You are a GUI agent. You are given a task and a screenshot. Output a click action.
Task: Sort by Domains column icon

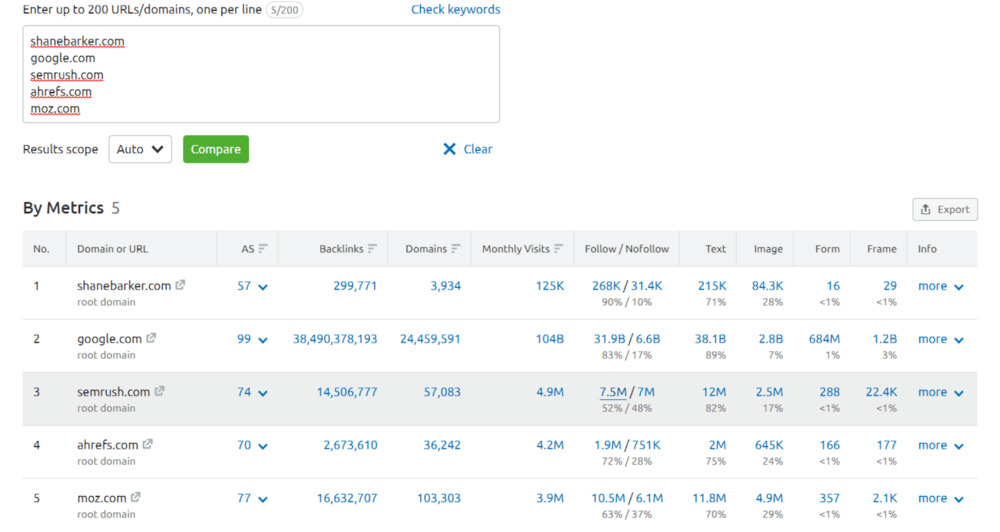pyautogui.click(x=455, y=249)
